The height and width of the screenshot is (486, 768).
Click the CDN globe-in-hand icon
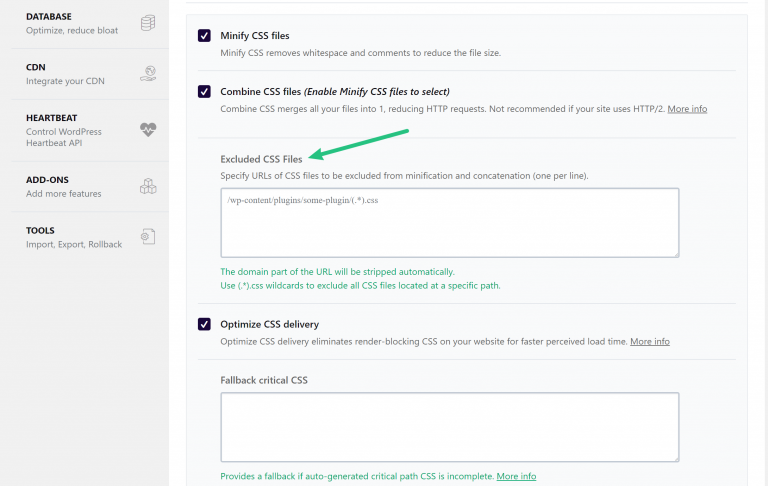(148, 73)
